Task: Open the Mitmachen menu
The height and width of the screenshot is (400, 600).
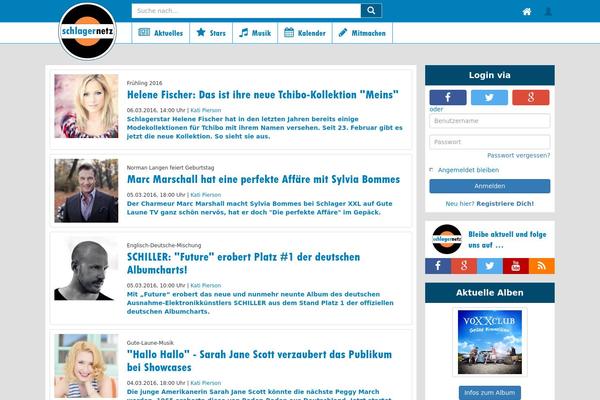Action: click(362, 33)
